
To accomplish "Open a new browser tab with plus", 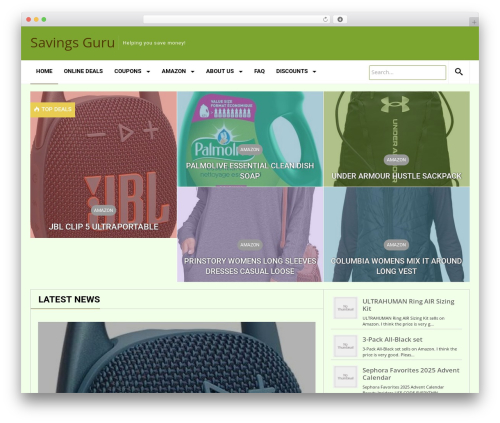I will [x=474, y=22].
